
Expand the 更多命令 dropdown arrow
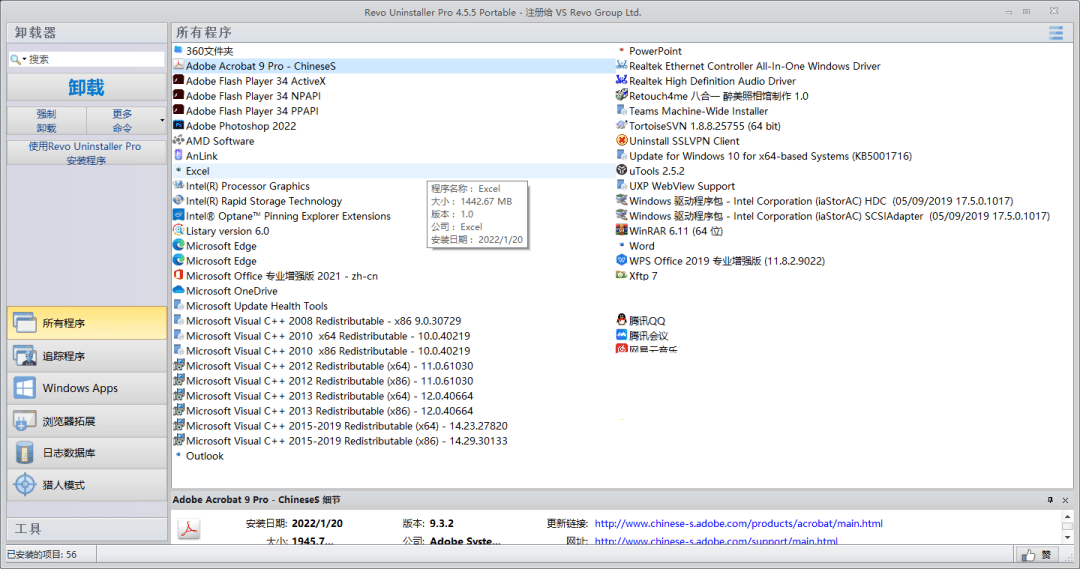point(162,121)
